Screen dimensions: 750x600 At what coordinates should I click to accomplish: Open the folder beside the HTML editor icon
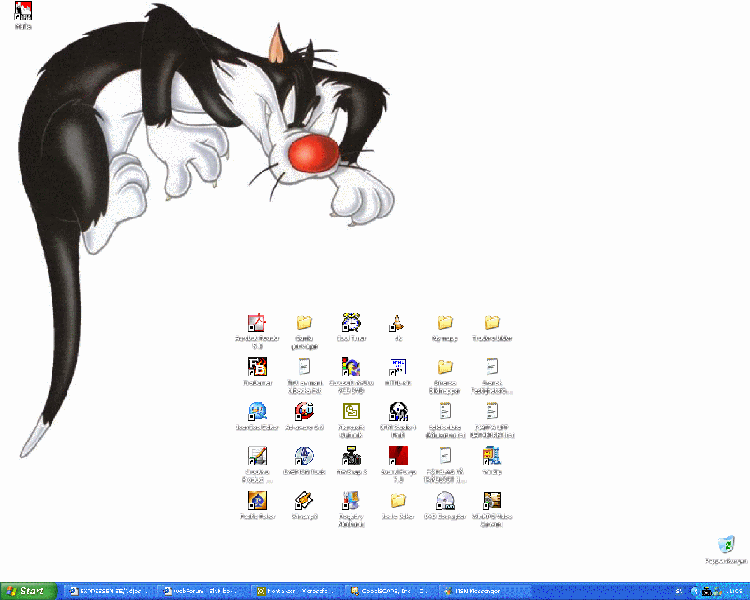(445, 367)
